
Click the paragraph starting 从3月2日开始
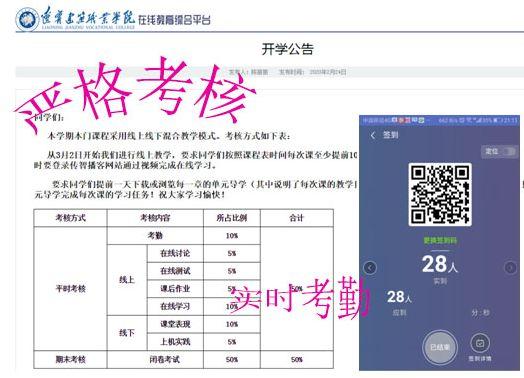196,160
